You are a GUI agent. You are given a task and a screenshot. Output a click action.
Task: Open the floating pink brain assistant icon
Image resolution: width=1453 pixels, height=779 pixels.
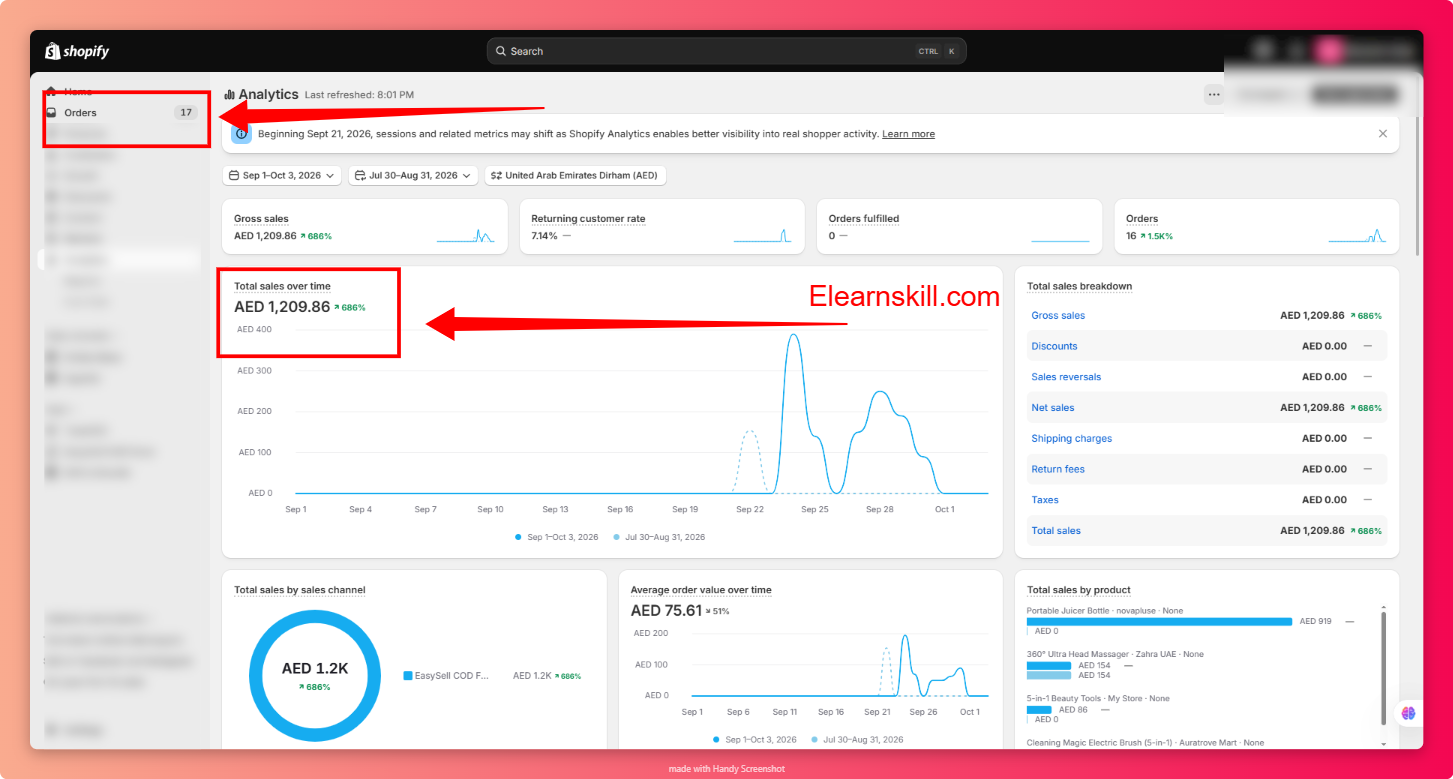pos(1409,713)
